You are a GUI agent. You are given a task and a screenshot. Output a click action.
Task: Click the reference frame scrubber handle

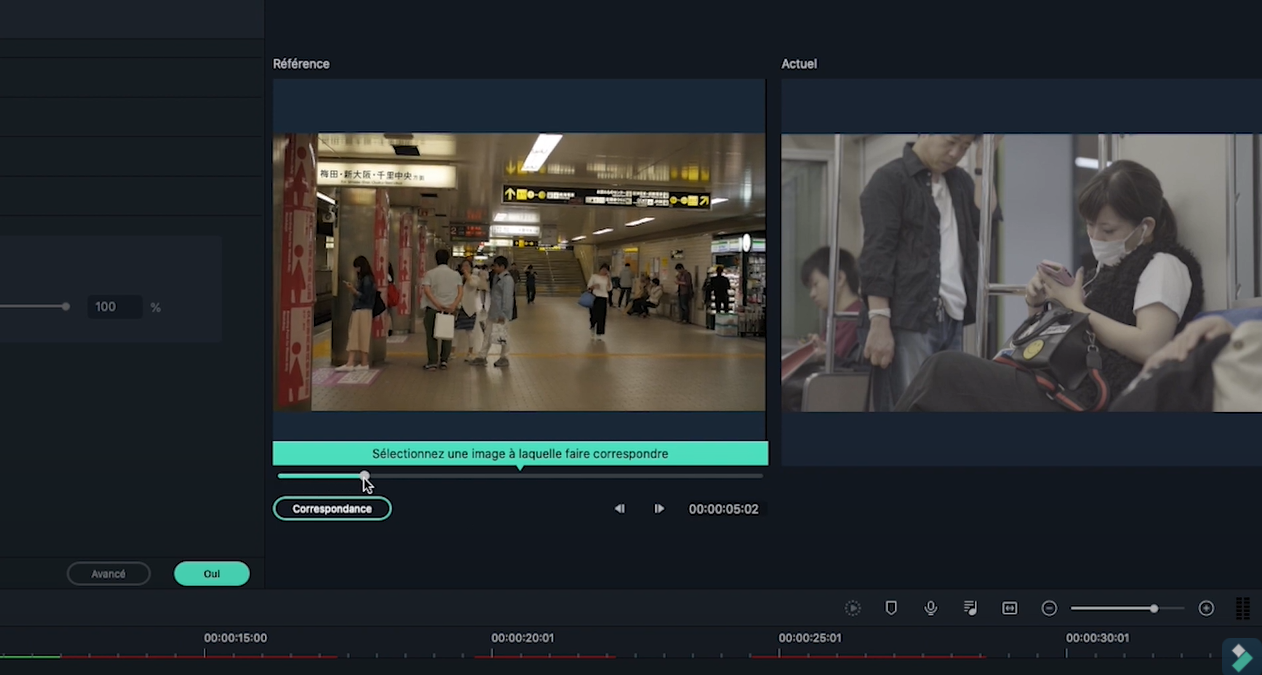point(365,476)
